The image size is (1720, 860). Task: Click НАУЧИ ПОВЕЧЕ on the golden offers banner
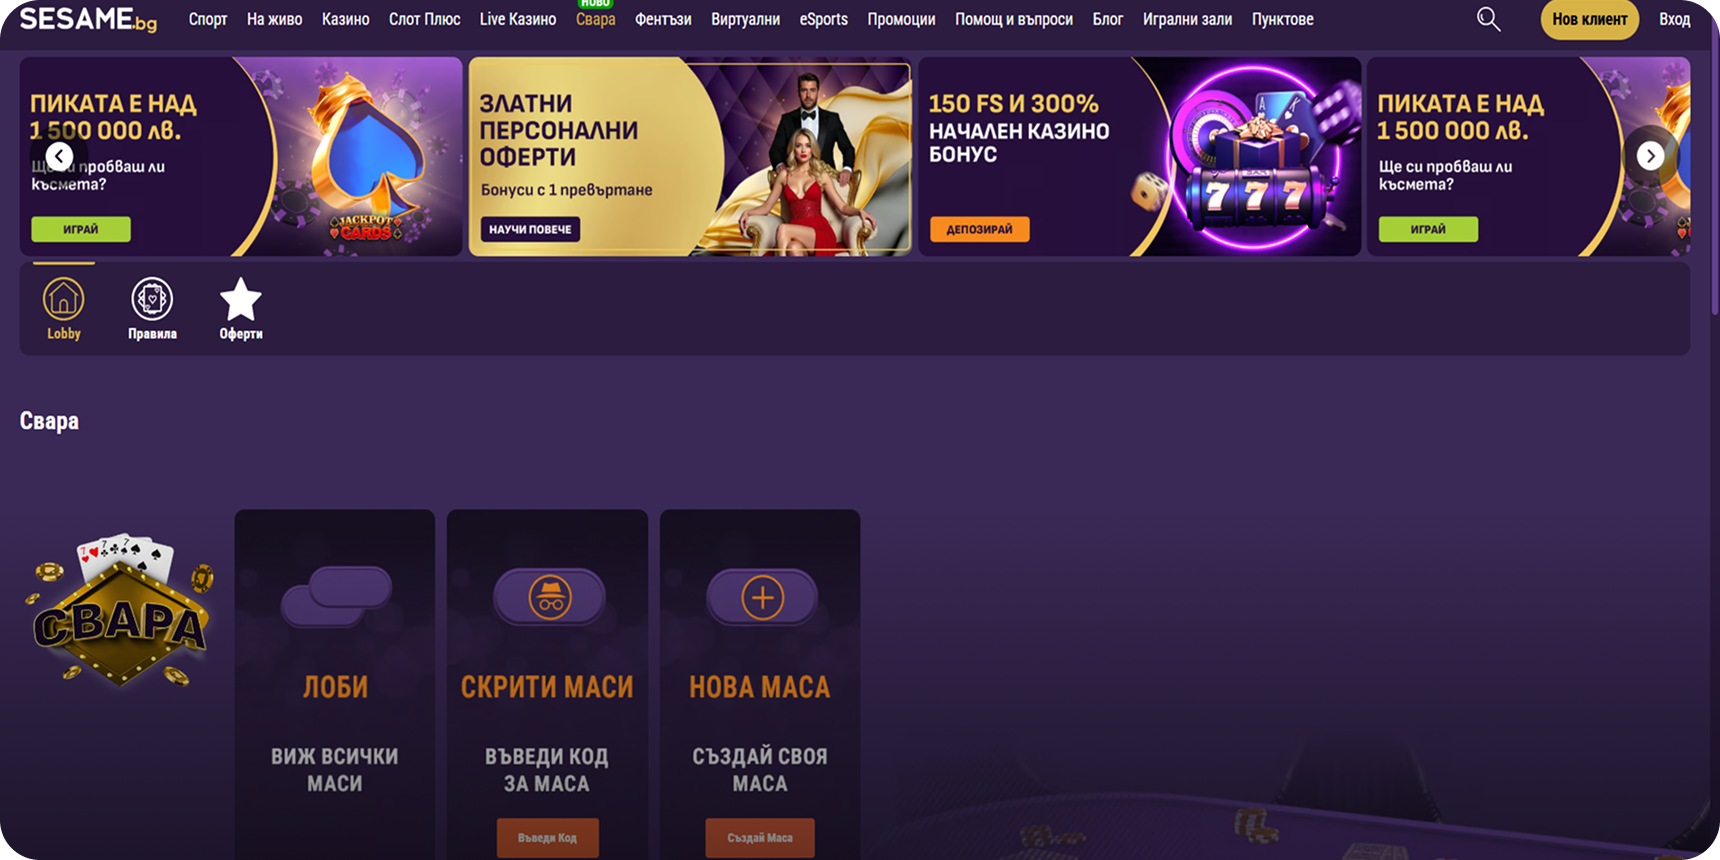tap(530, 229)
